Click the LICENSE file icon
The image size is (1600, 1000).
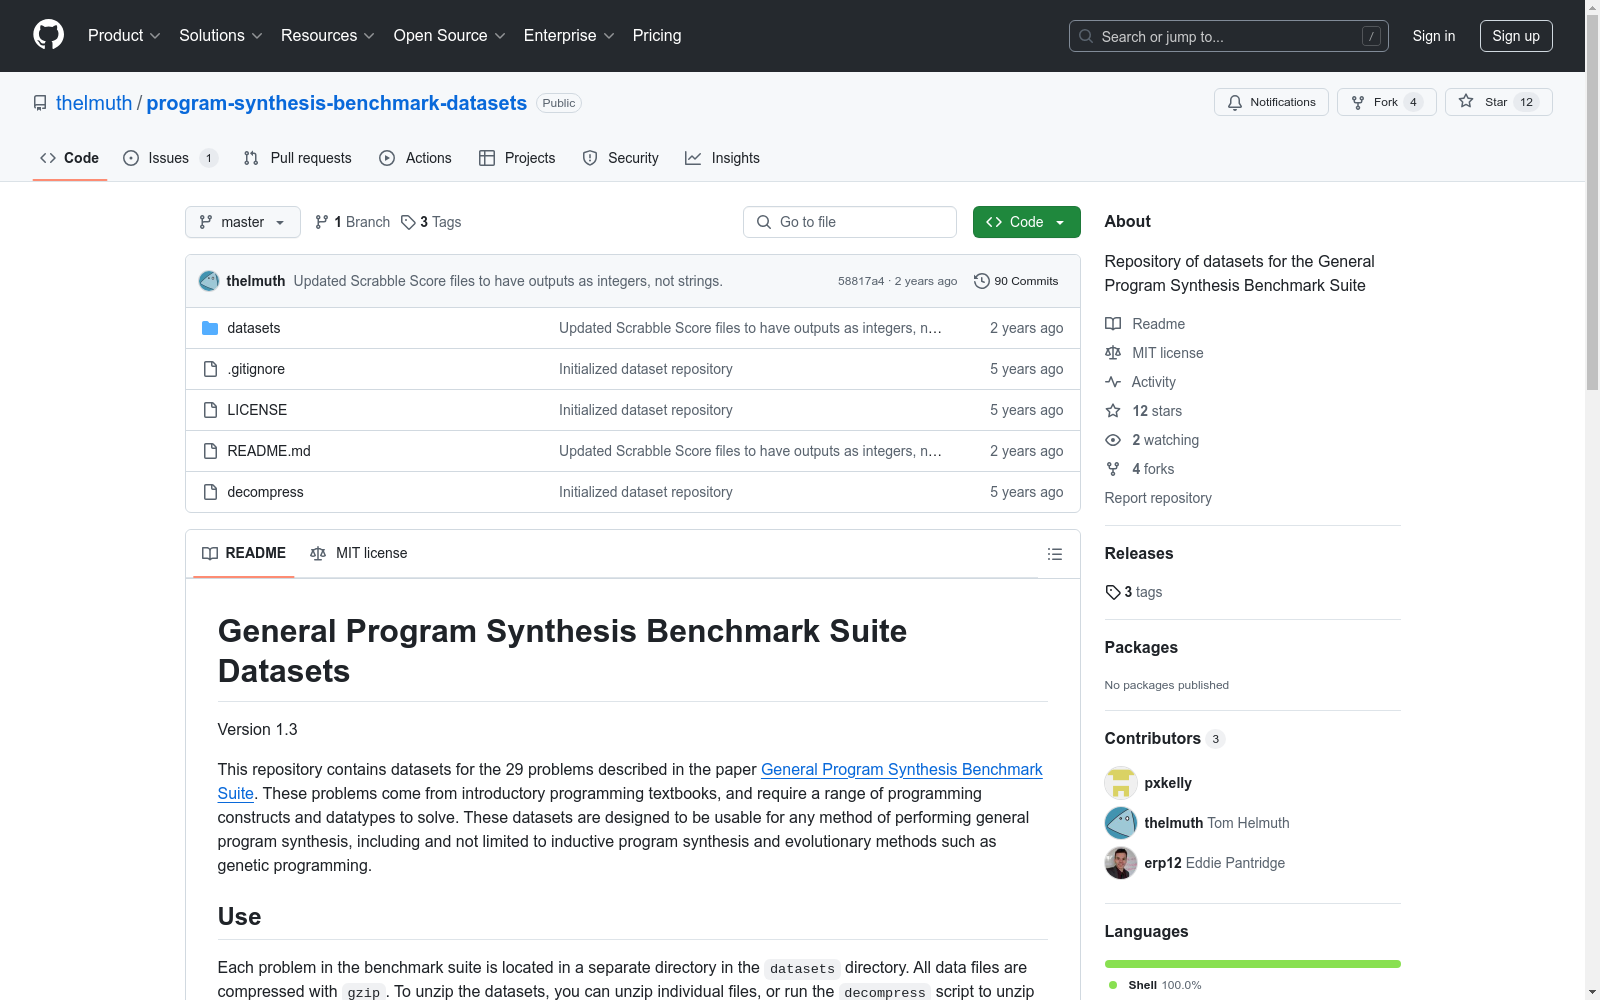(210, 410)
